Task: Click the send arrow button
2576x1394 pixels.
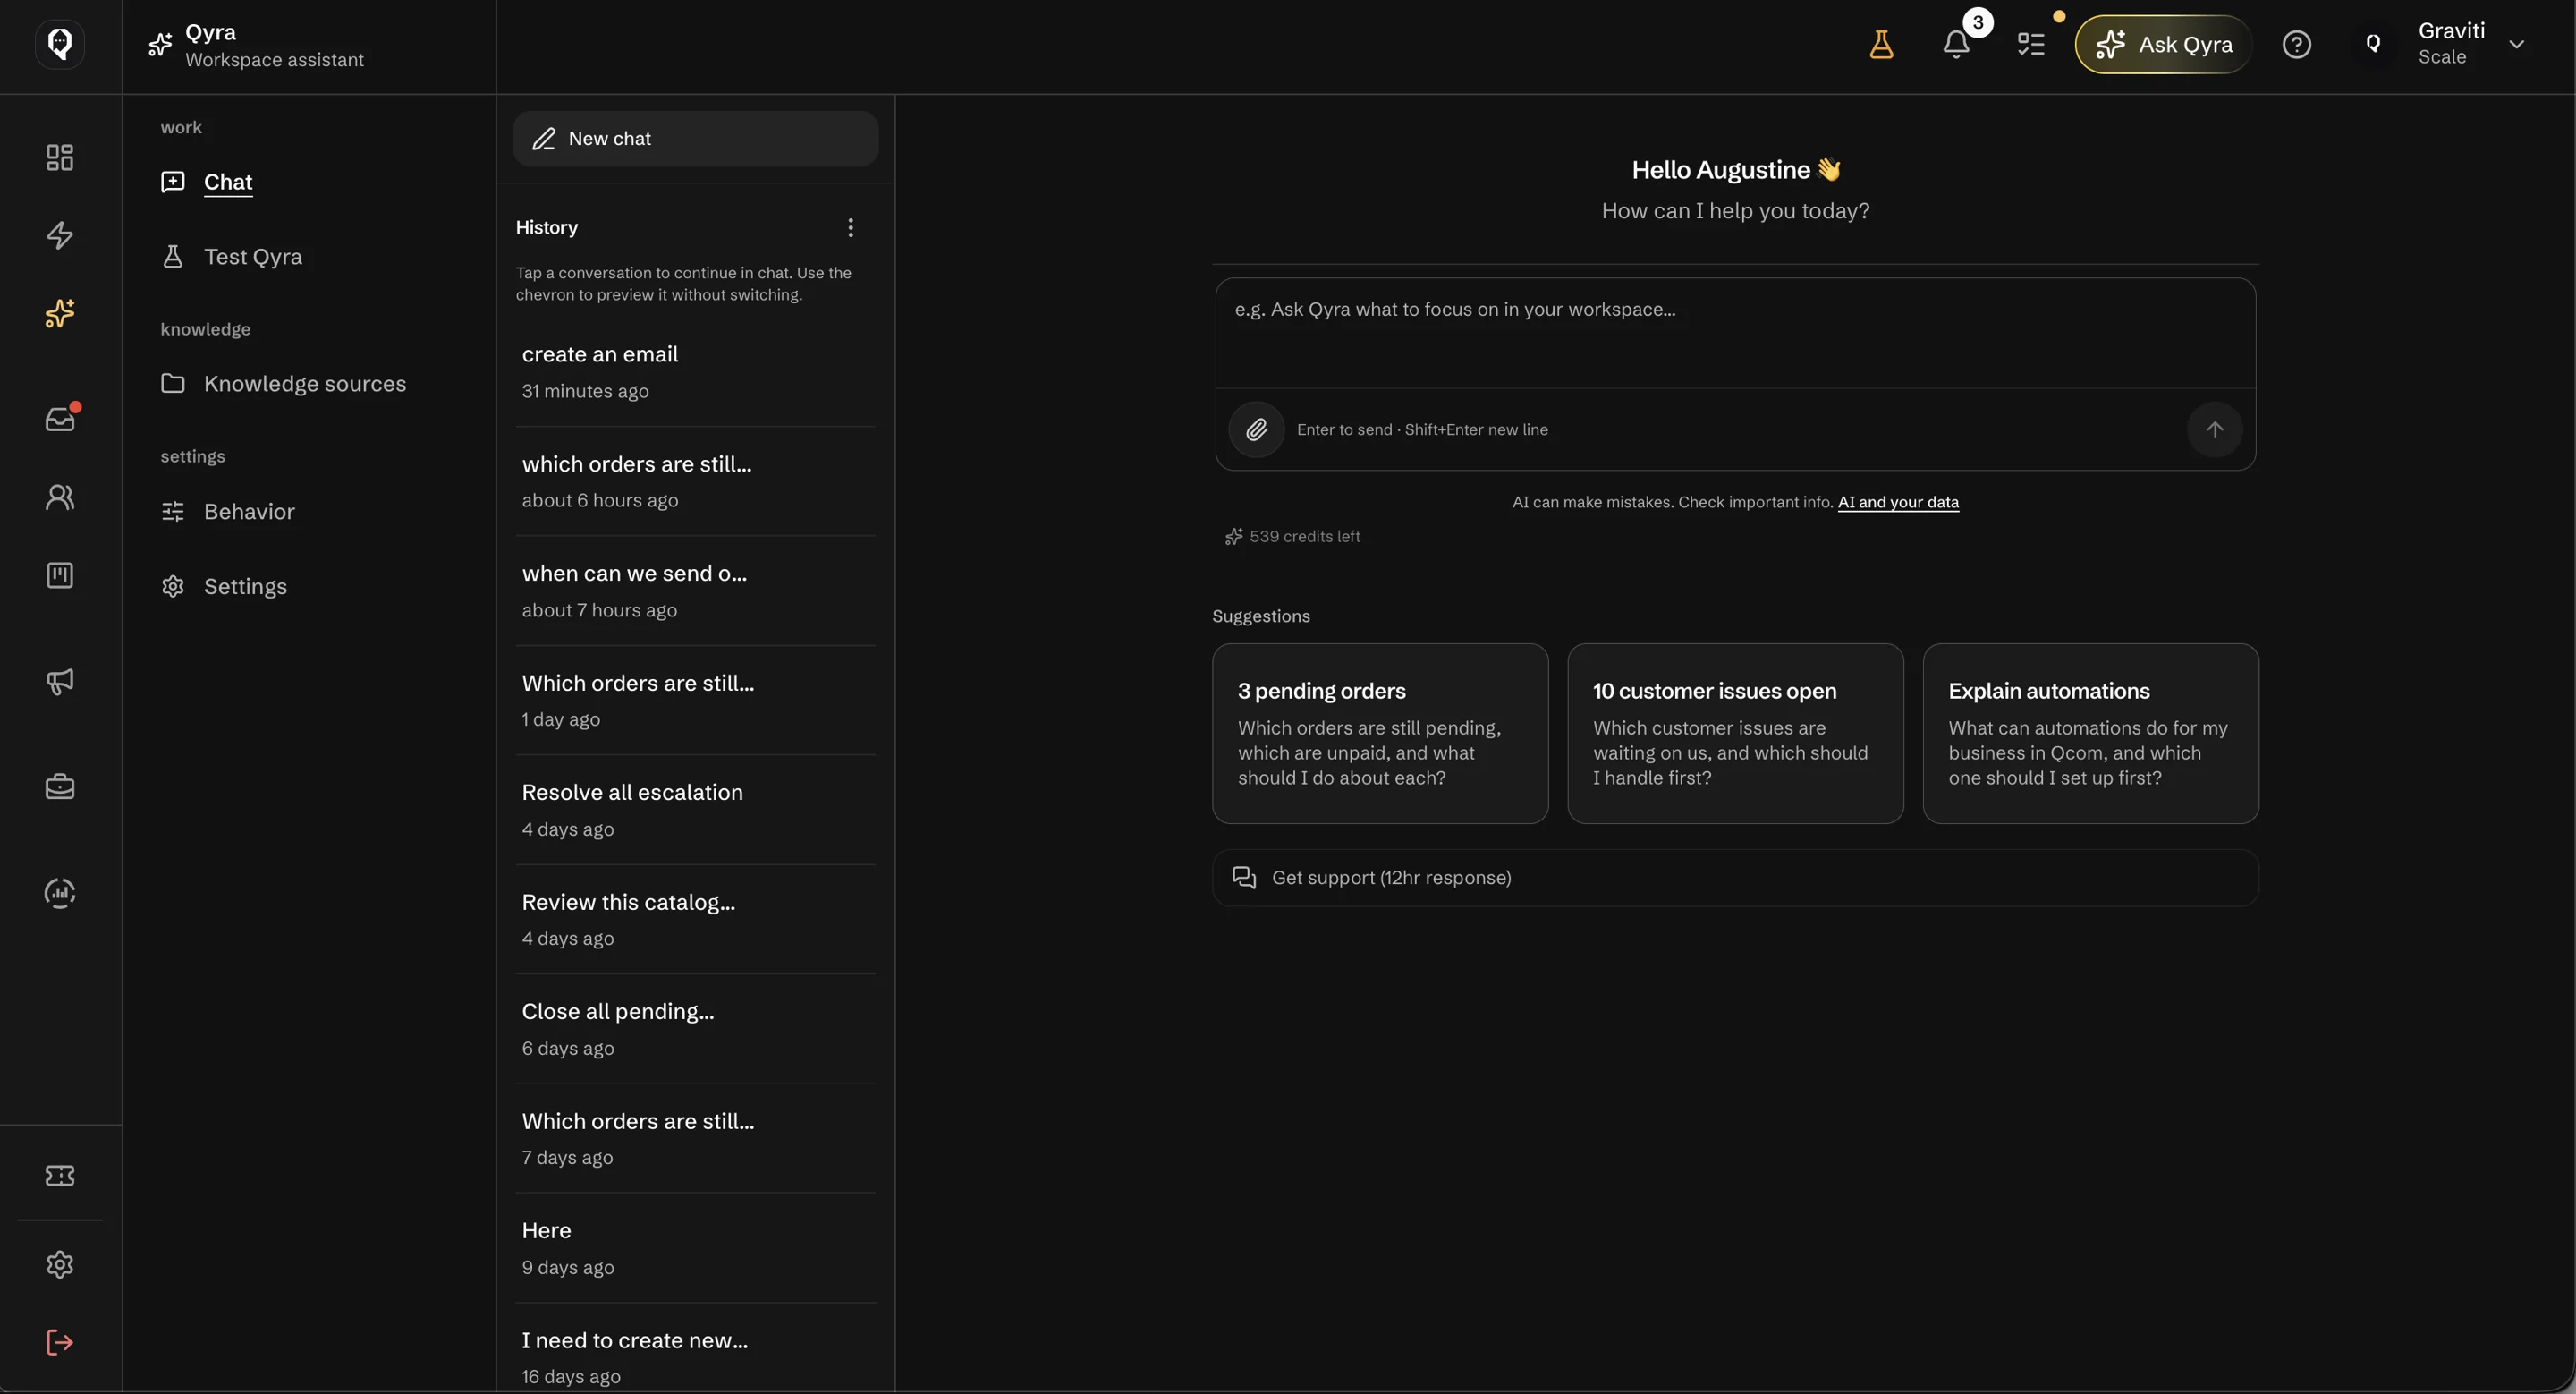Action: pyautogui.click(x=2214, y=429)
